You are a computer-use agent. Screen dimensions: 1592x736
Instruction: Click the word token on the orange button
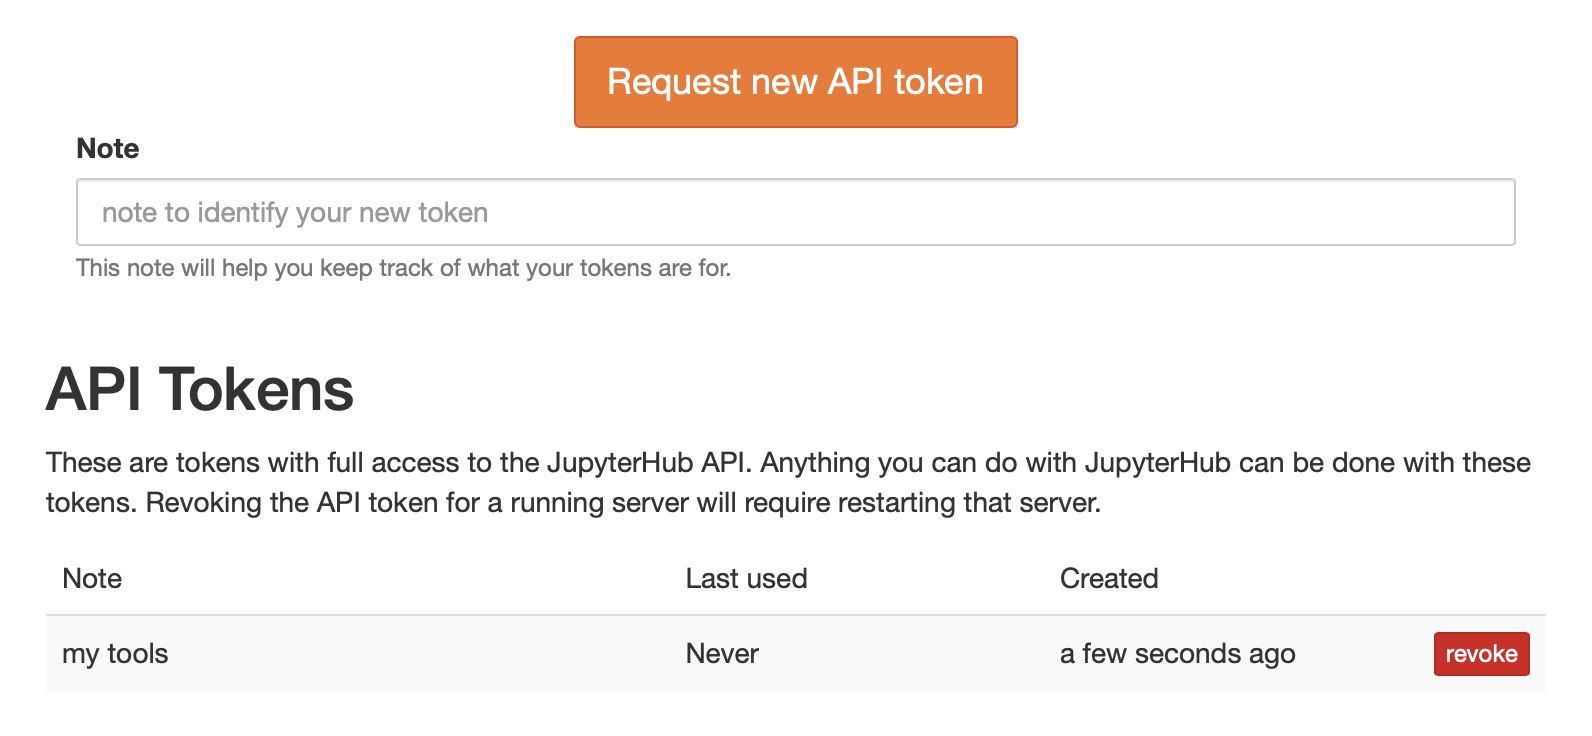(938, 82)
